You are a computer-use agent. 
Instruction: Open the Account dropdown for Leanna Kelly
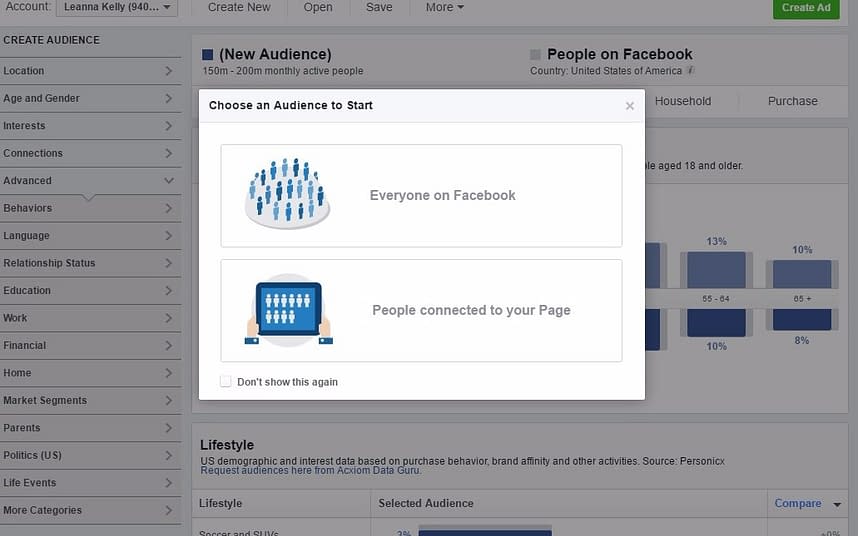pyautogui.click(x=117, y=8)
